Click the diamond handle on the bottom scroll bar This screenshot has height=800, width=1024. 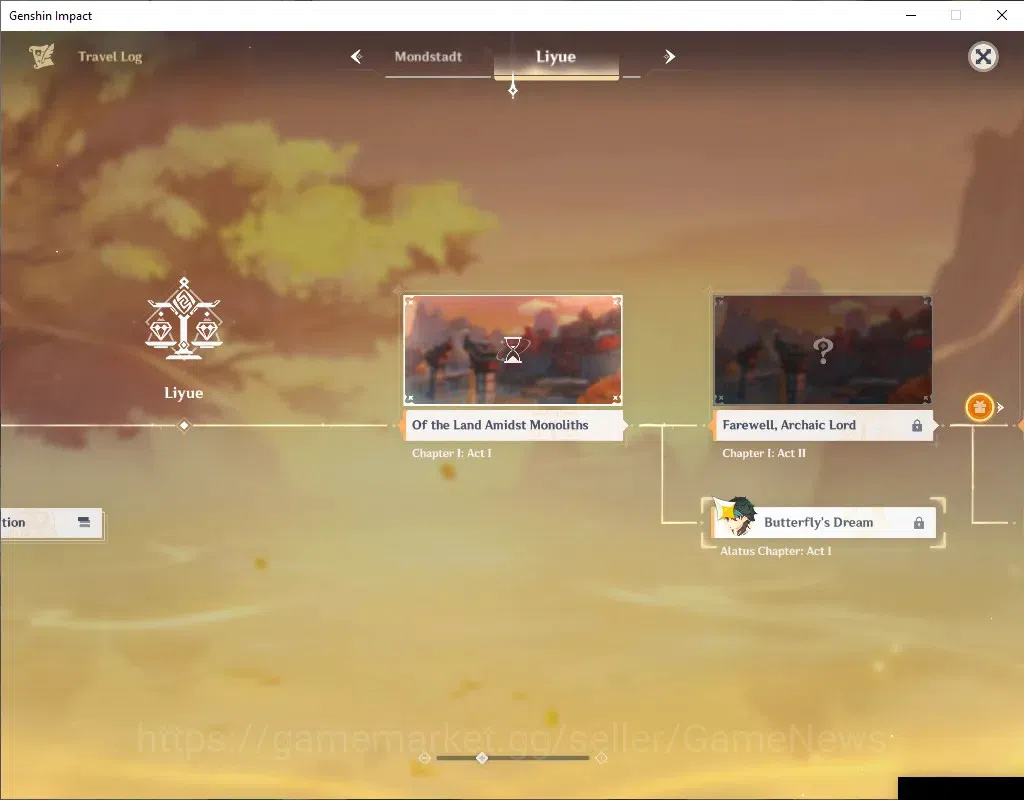click(x=482, y=758)
